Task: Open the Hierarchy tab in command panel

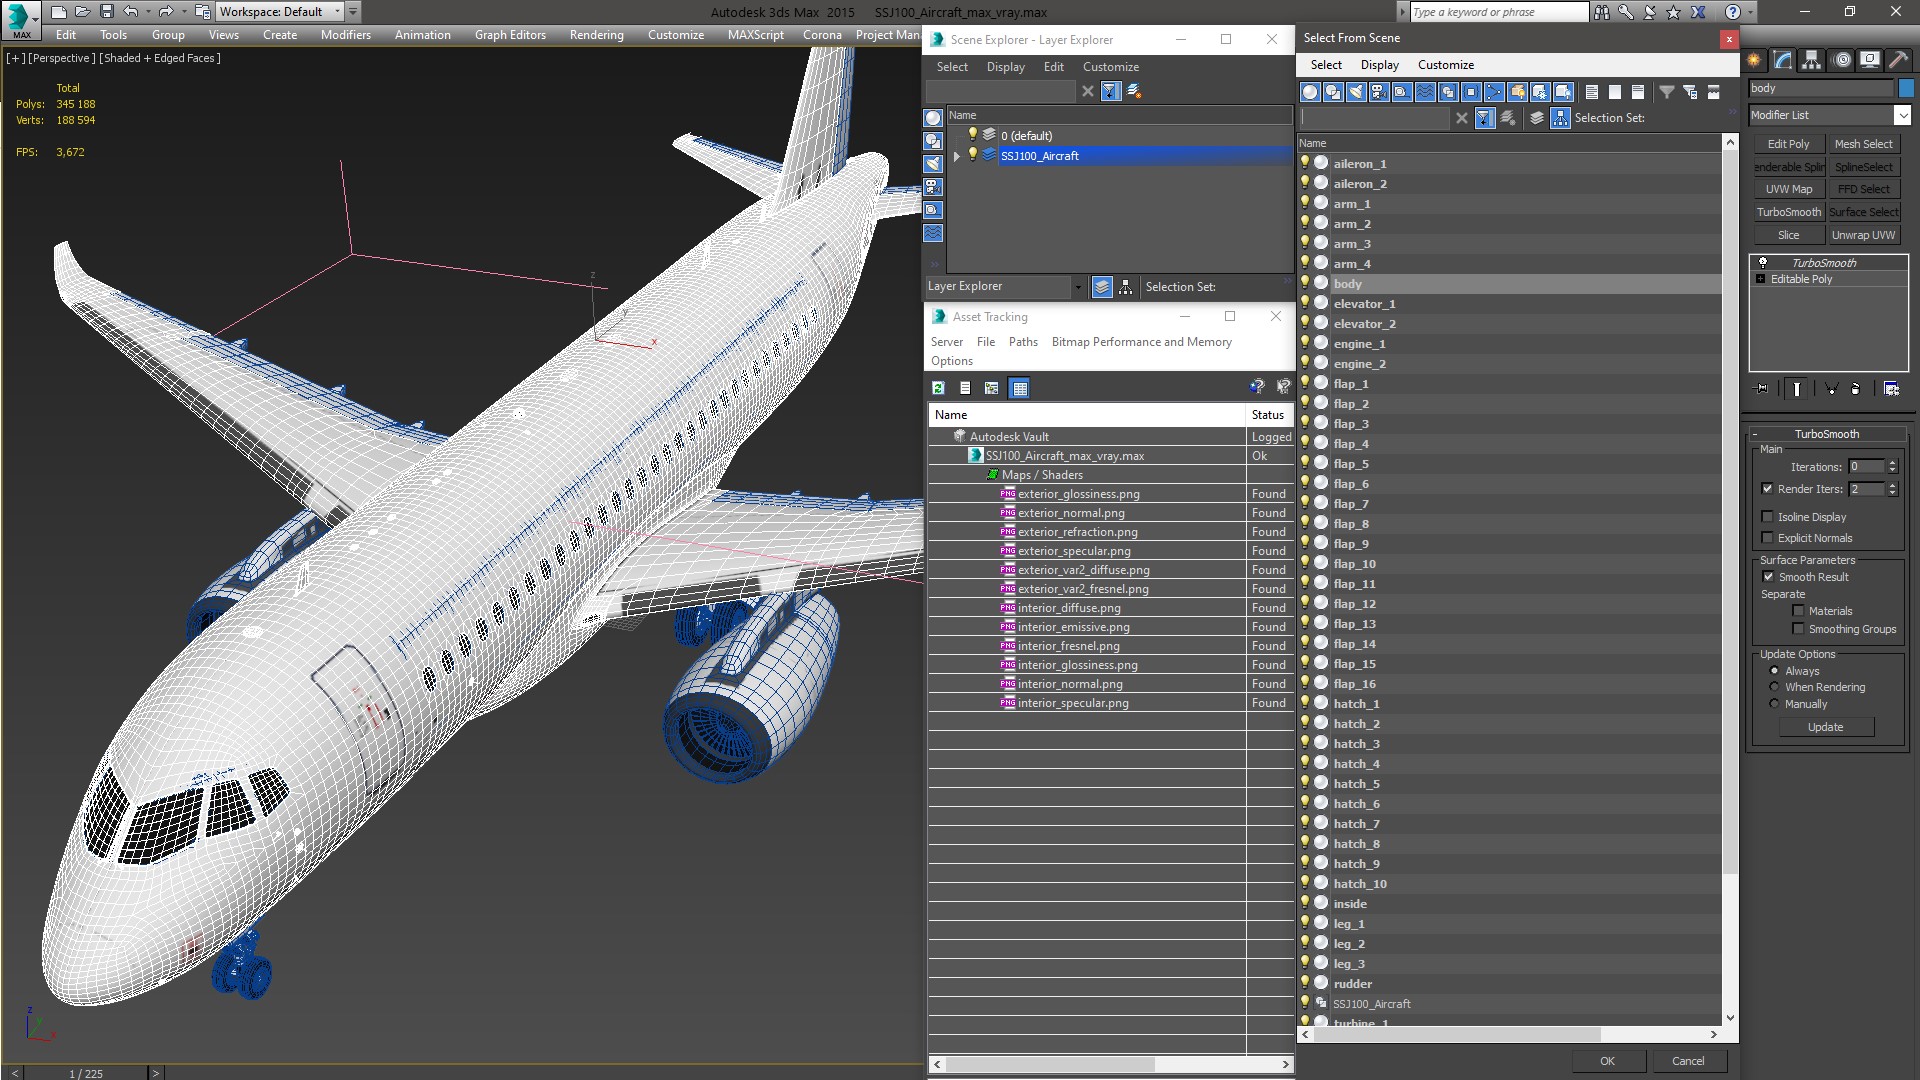Action: coord(1812,61)
